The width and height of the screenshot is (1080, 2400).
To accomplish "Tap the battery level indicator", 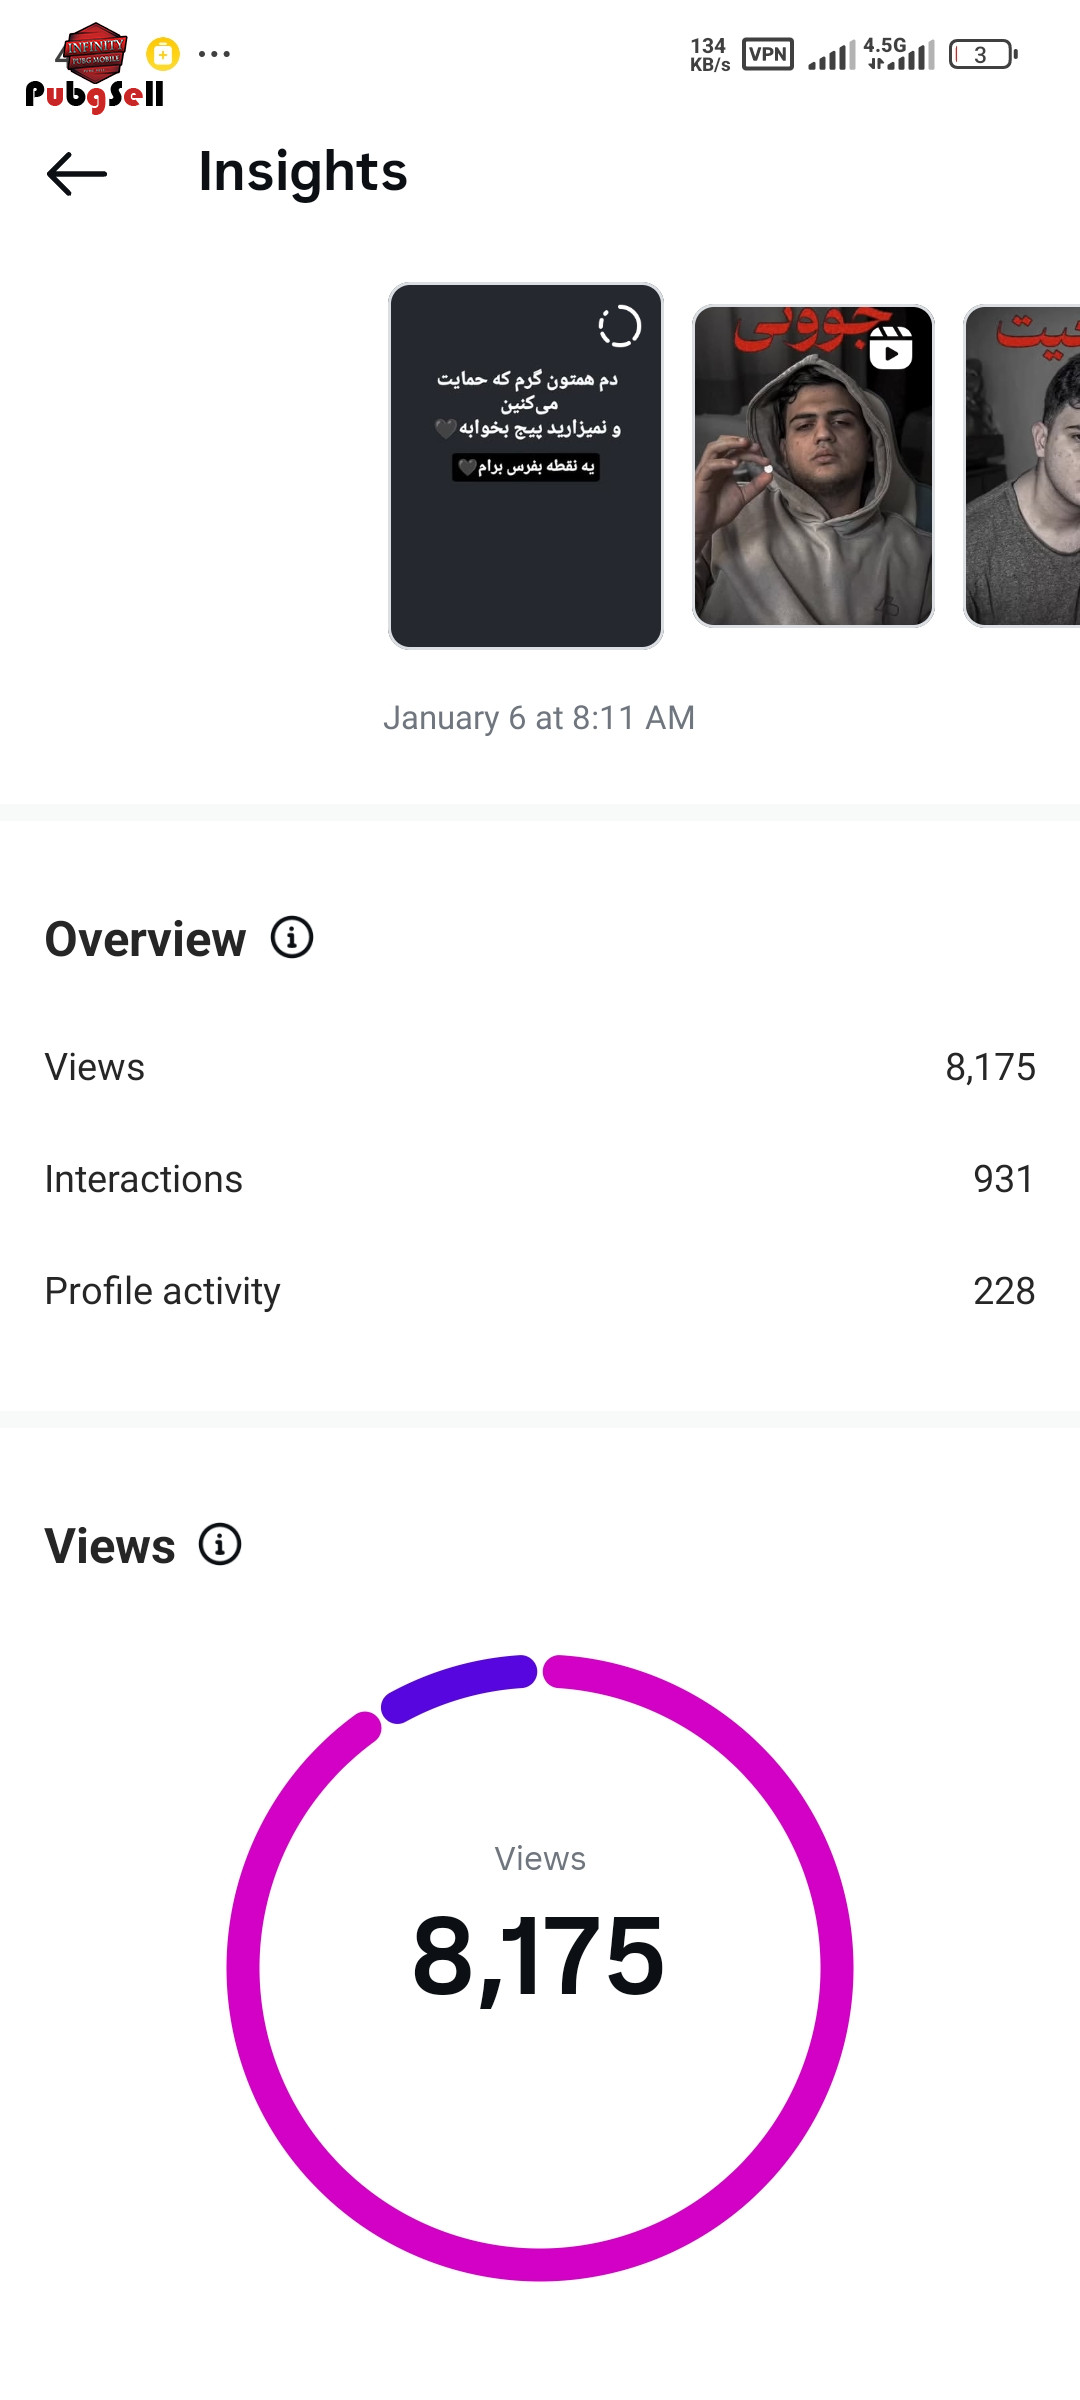I will (x=983, y=54).
